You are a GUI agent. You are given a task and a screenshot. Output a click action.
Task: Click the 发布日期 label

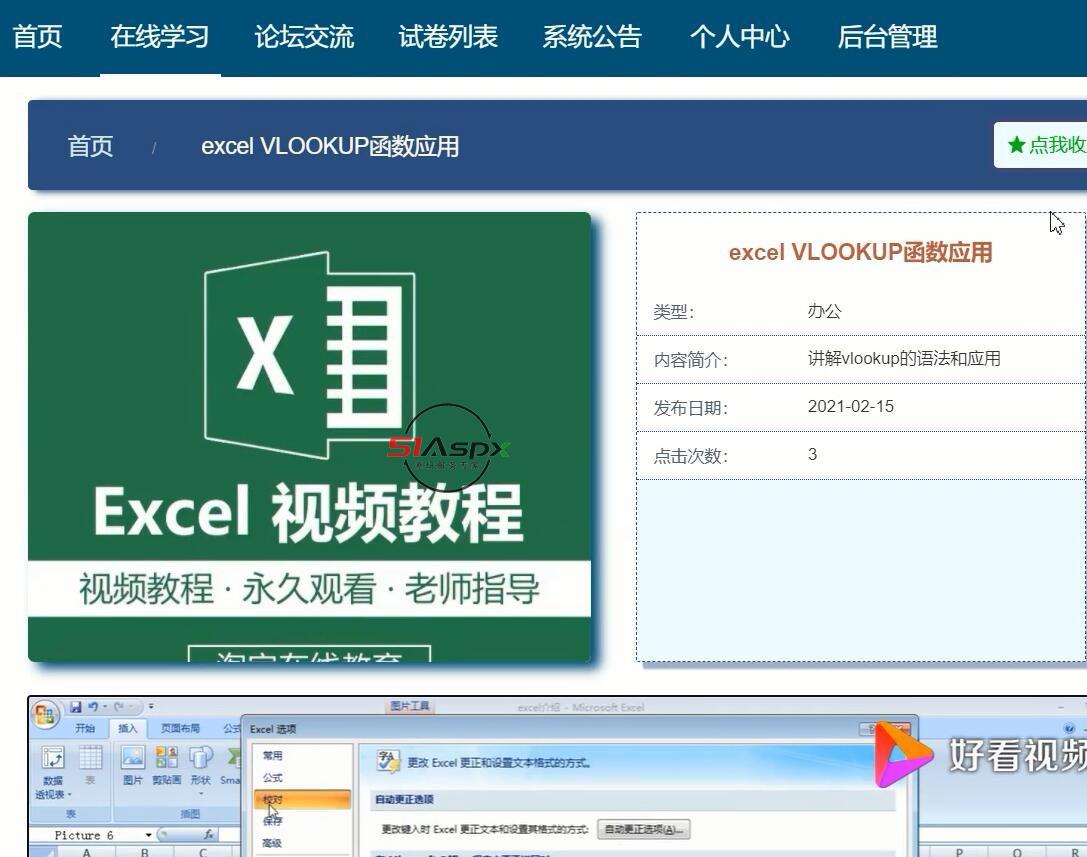tap(690, 407)
